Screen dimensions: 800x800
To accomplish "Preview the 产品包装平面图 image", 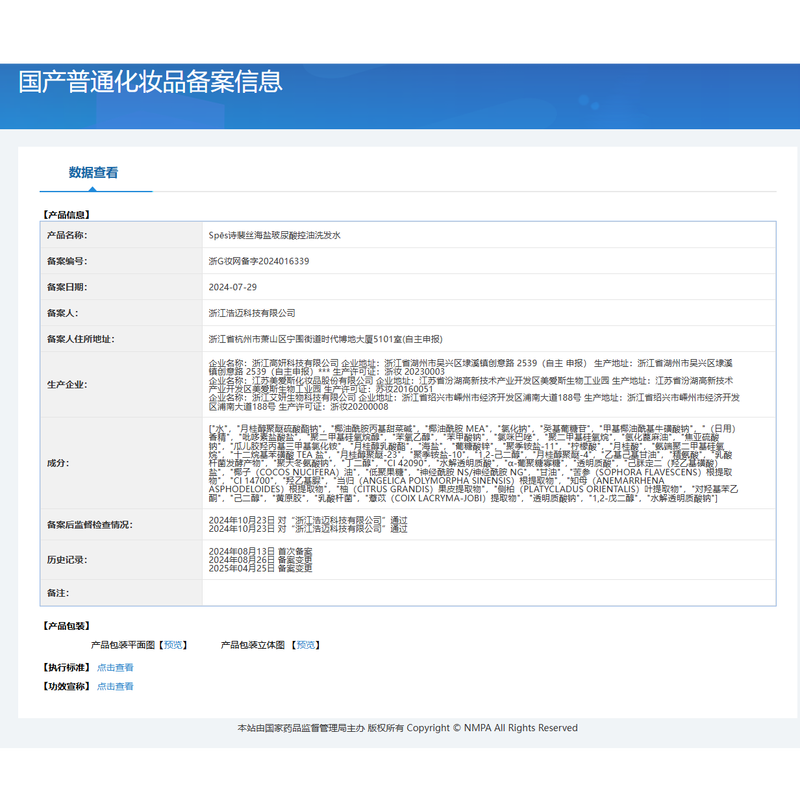I will [174, 645].
